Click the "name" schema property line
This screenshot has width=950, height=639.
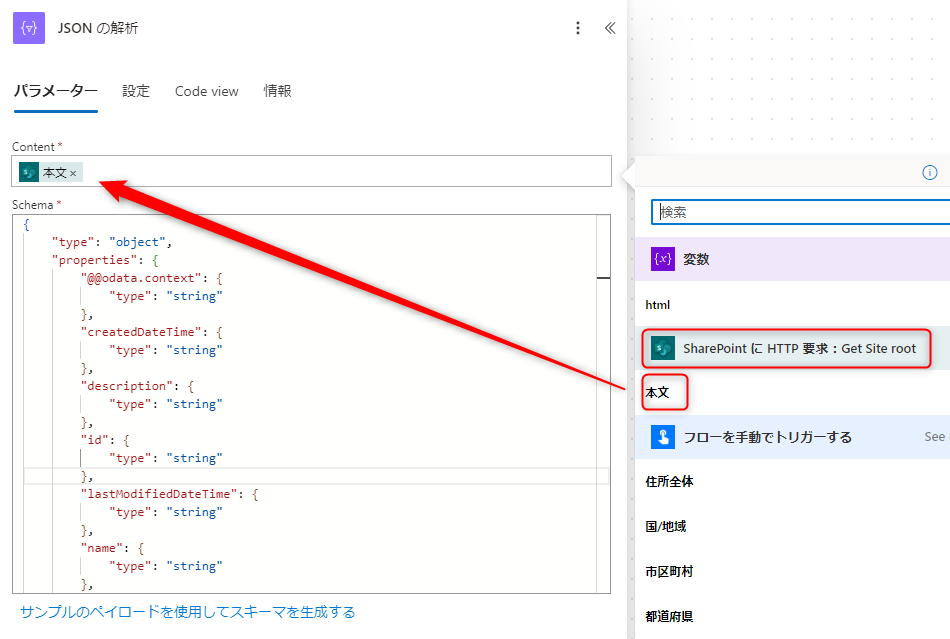(x=112, y=548)
